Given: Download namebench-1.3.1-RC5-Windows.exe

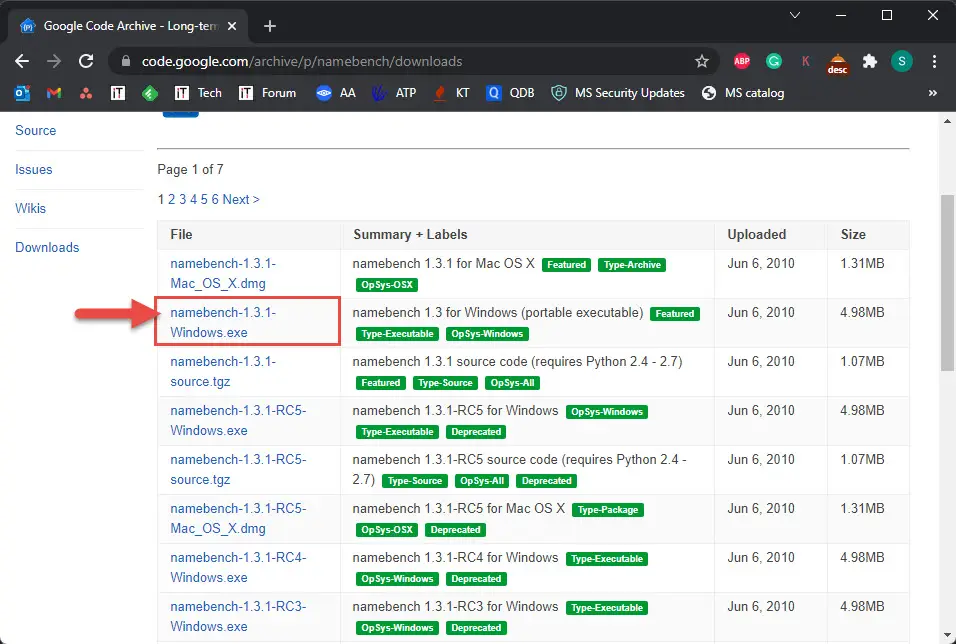Looking at the screenshot, I should point(238,420).
